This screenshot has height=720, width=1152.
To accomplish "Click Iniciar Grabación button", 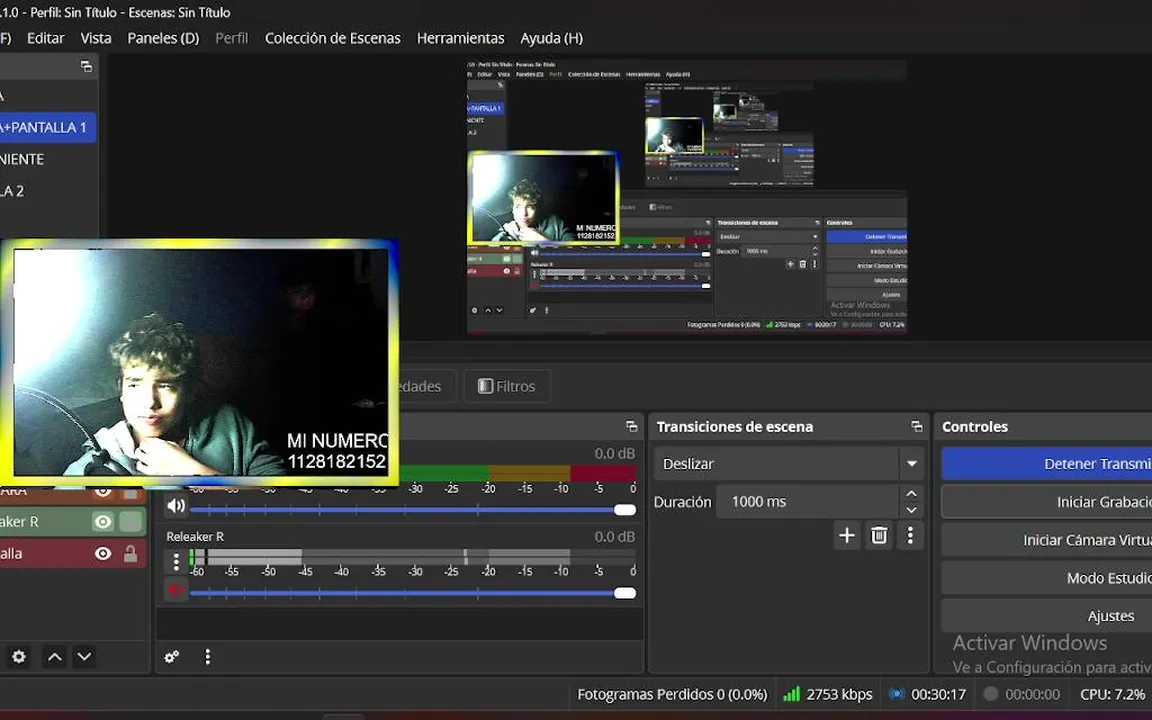I will (1047, 502).
